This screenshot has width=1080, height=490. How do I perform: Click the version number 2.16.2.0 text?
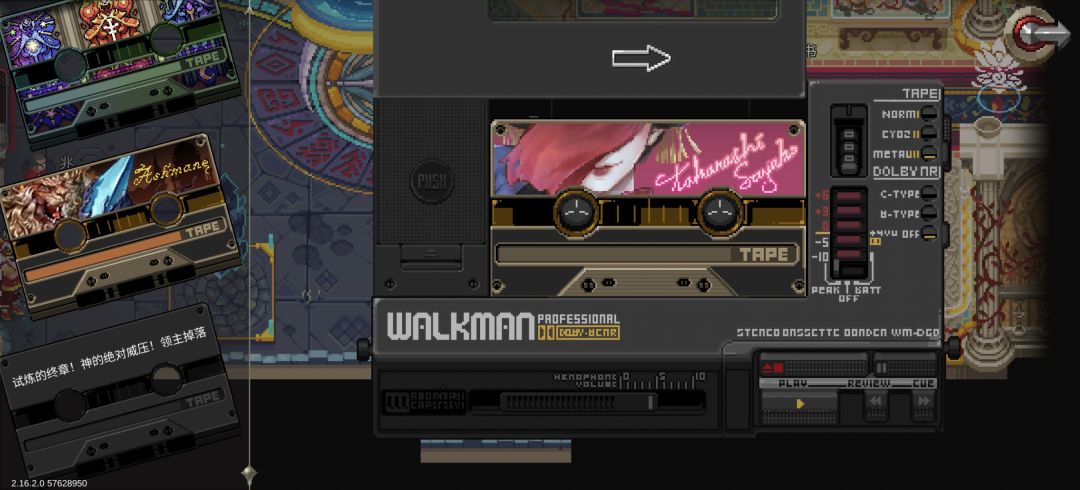48,483
